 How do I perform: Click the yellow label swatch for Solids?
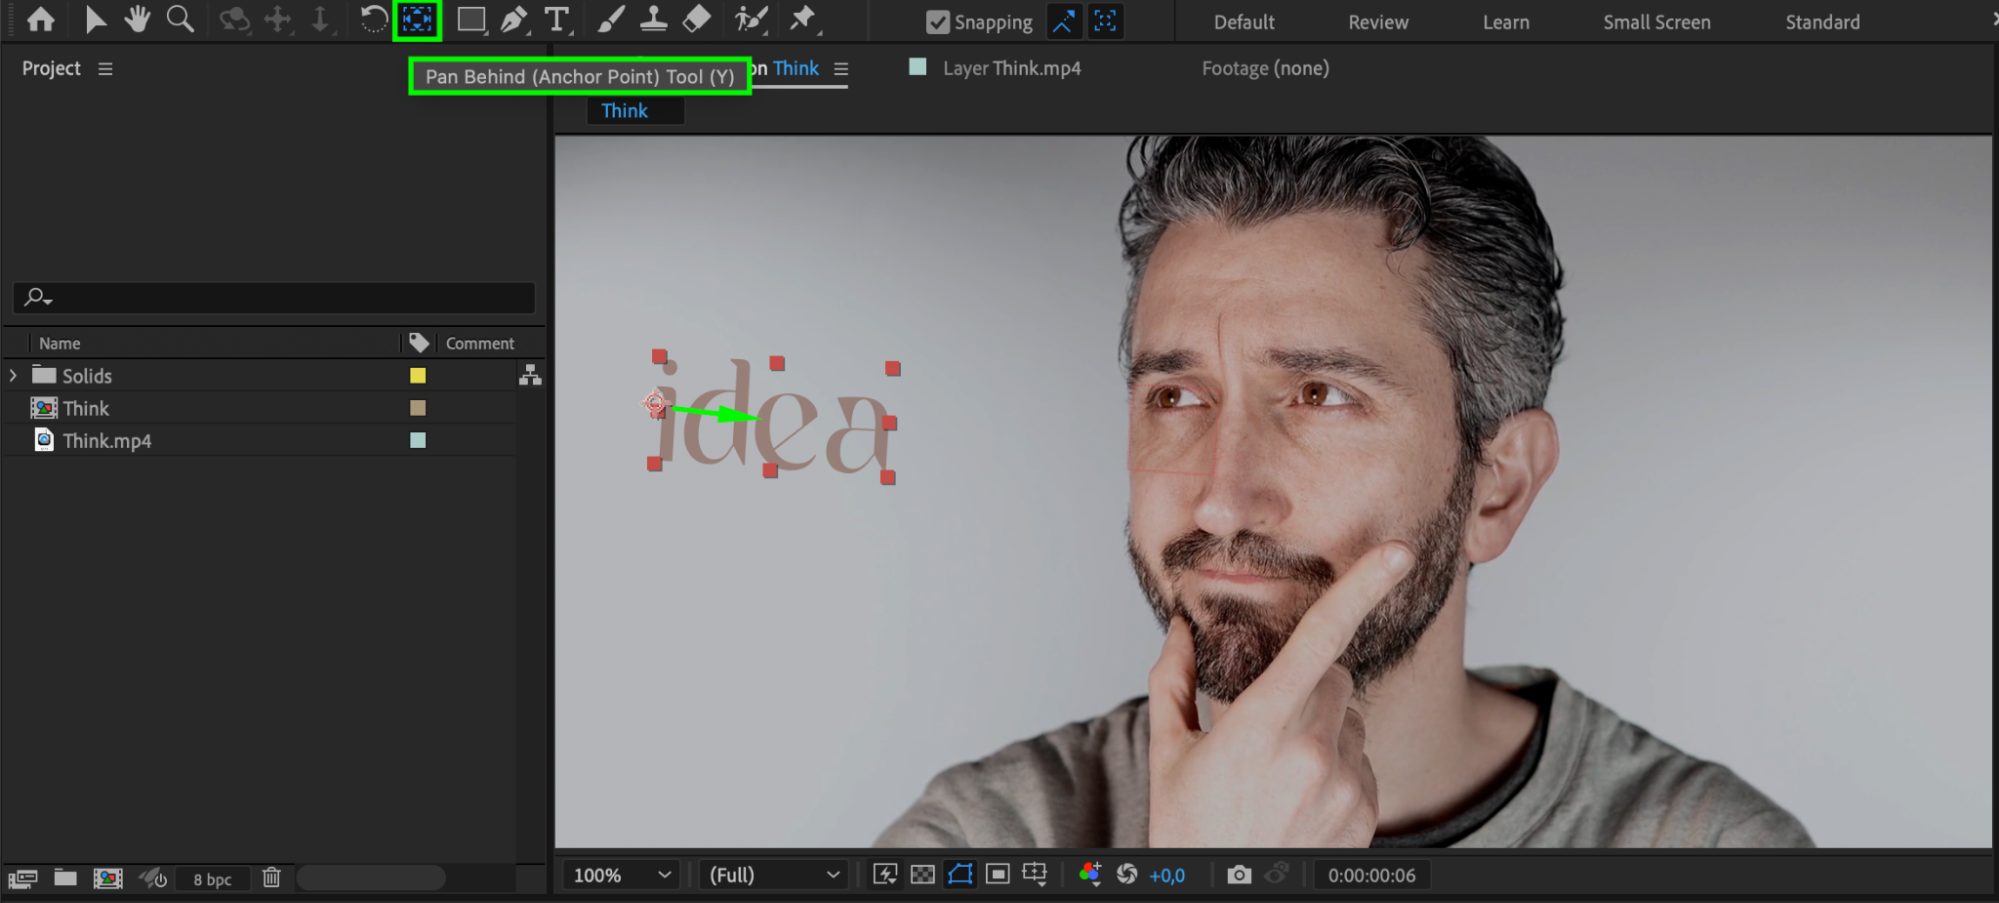418,376
